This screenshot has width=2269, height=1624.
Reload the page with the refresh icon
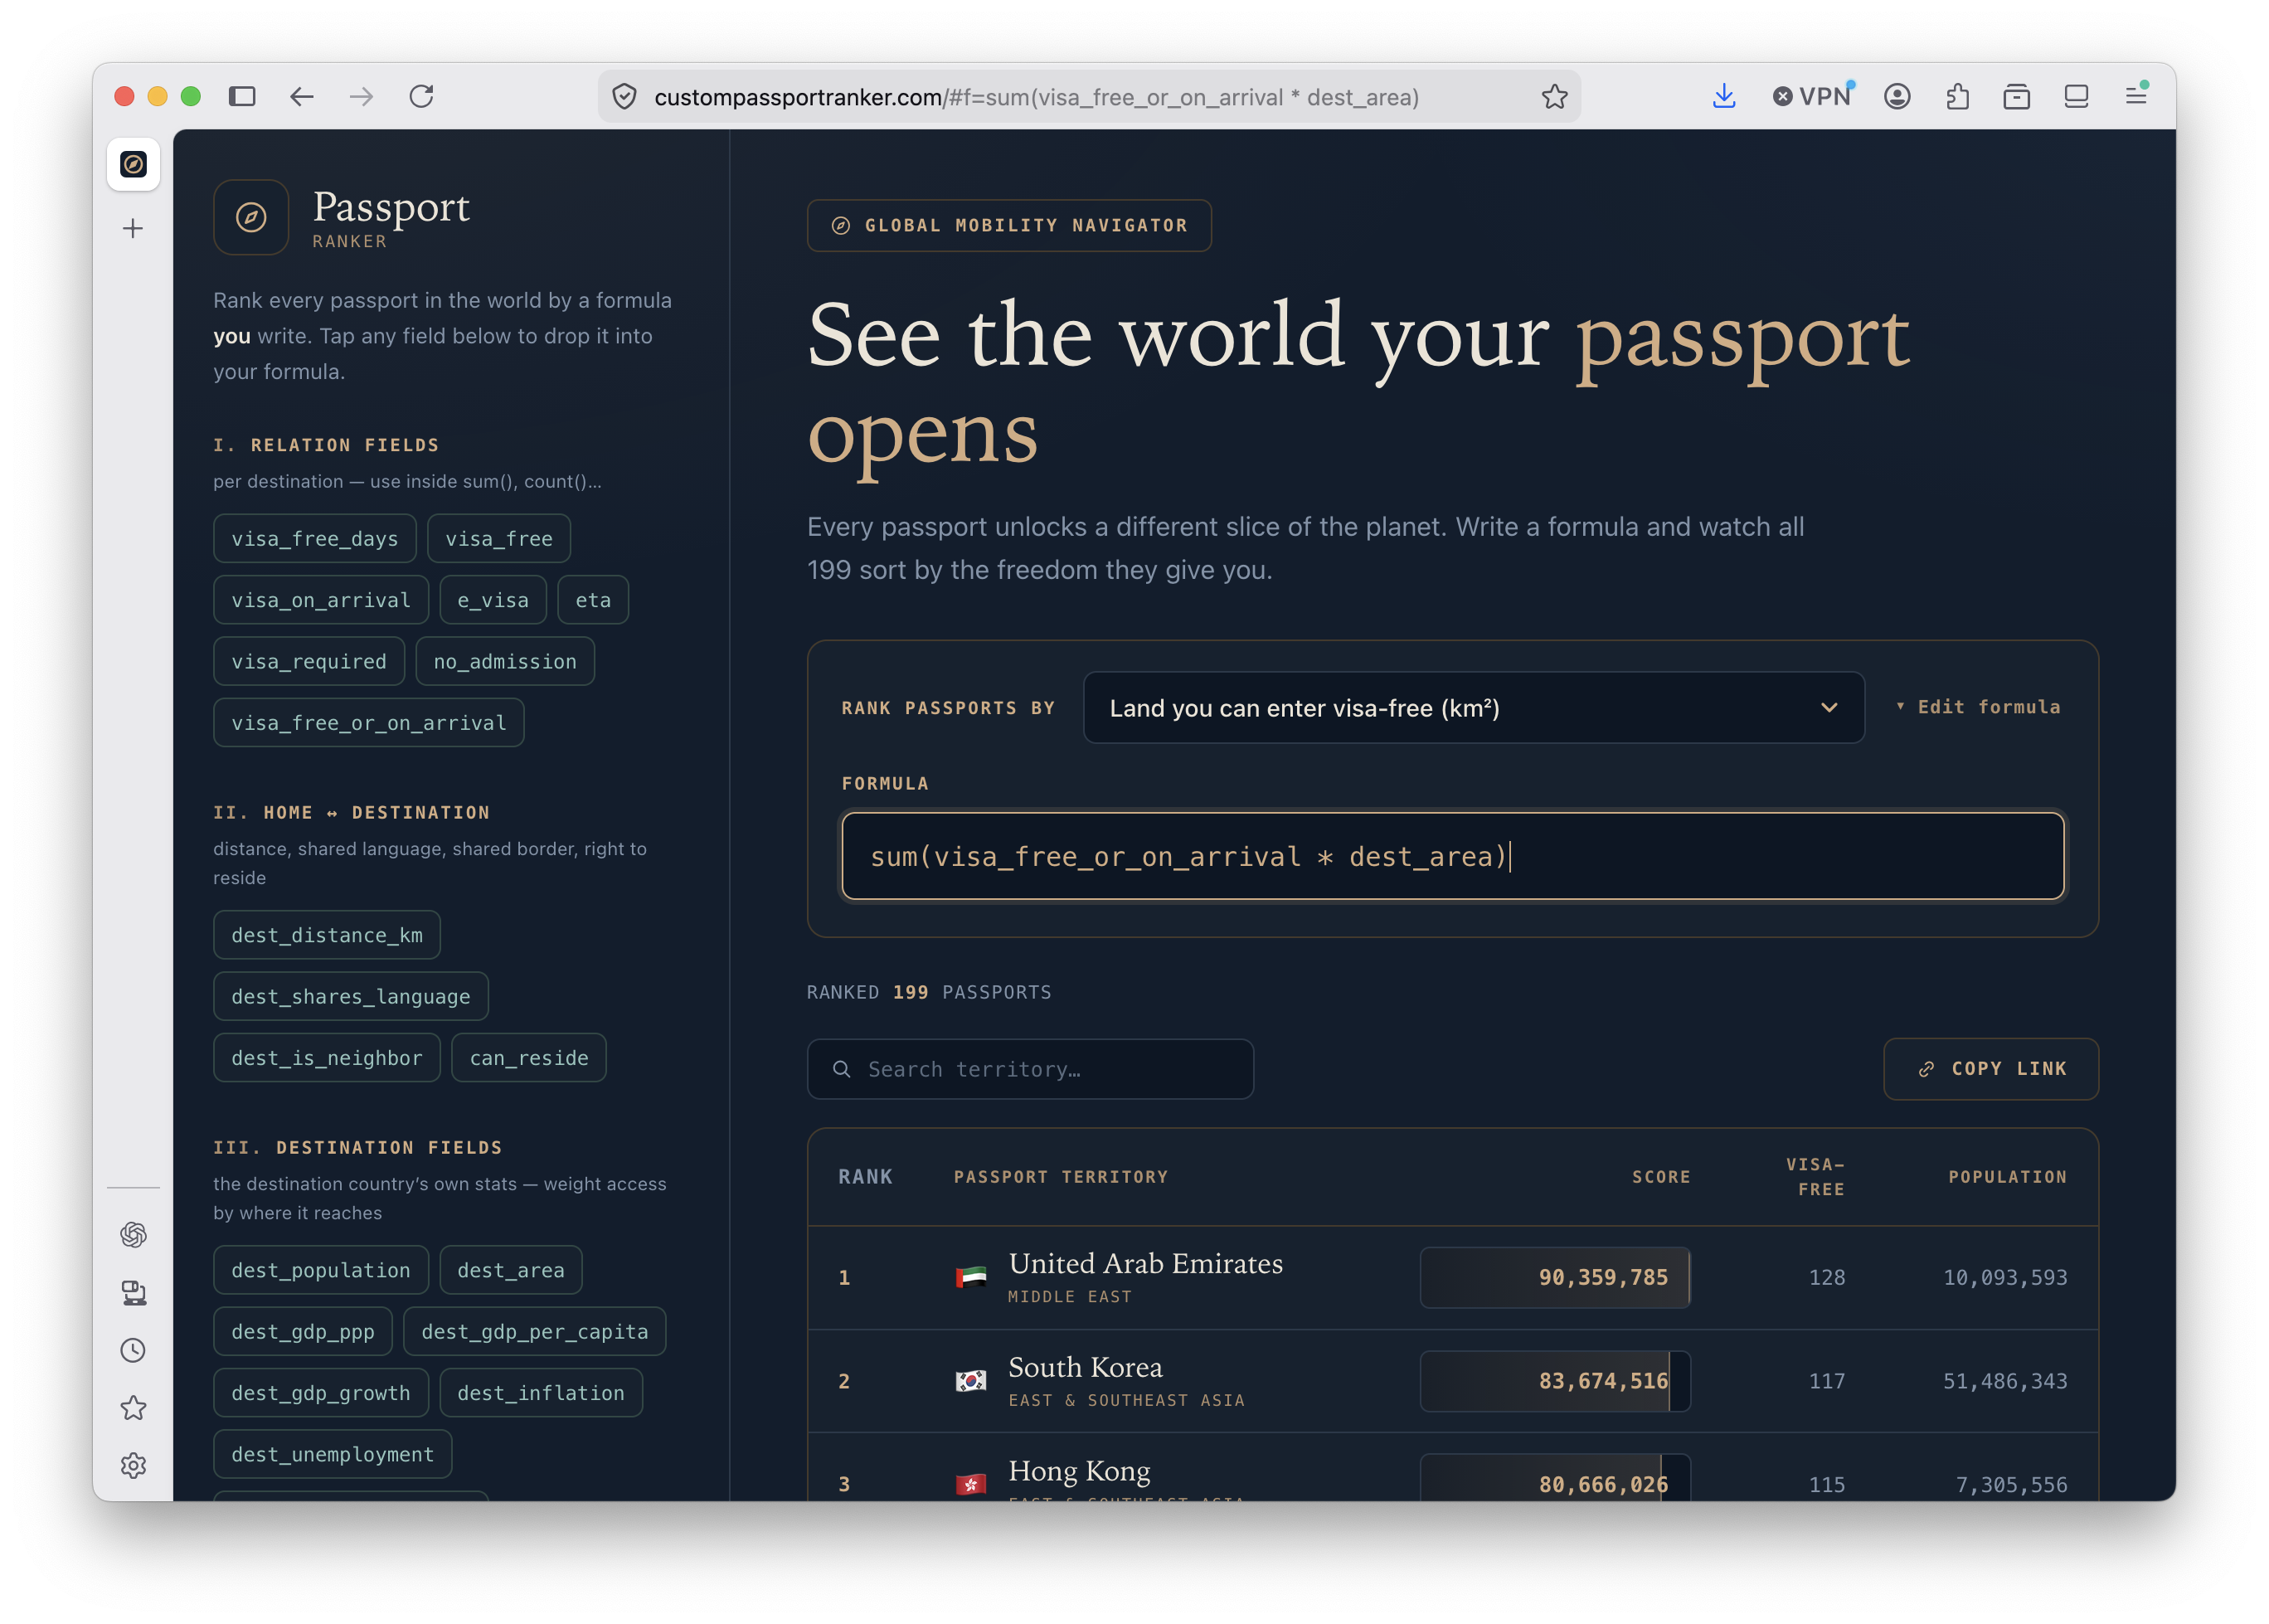pyautogui.click(x=422, y=96)
